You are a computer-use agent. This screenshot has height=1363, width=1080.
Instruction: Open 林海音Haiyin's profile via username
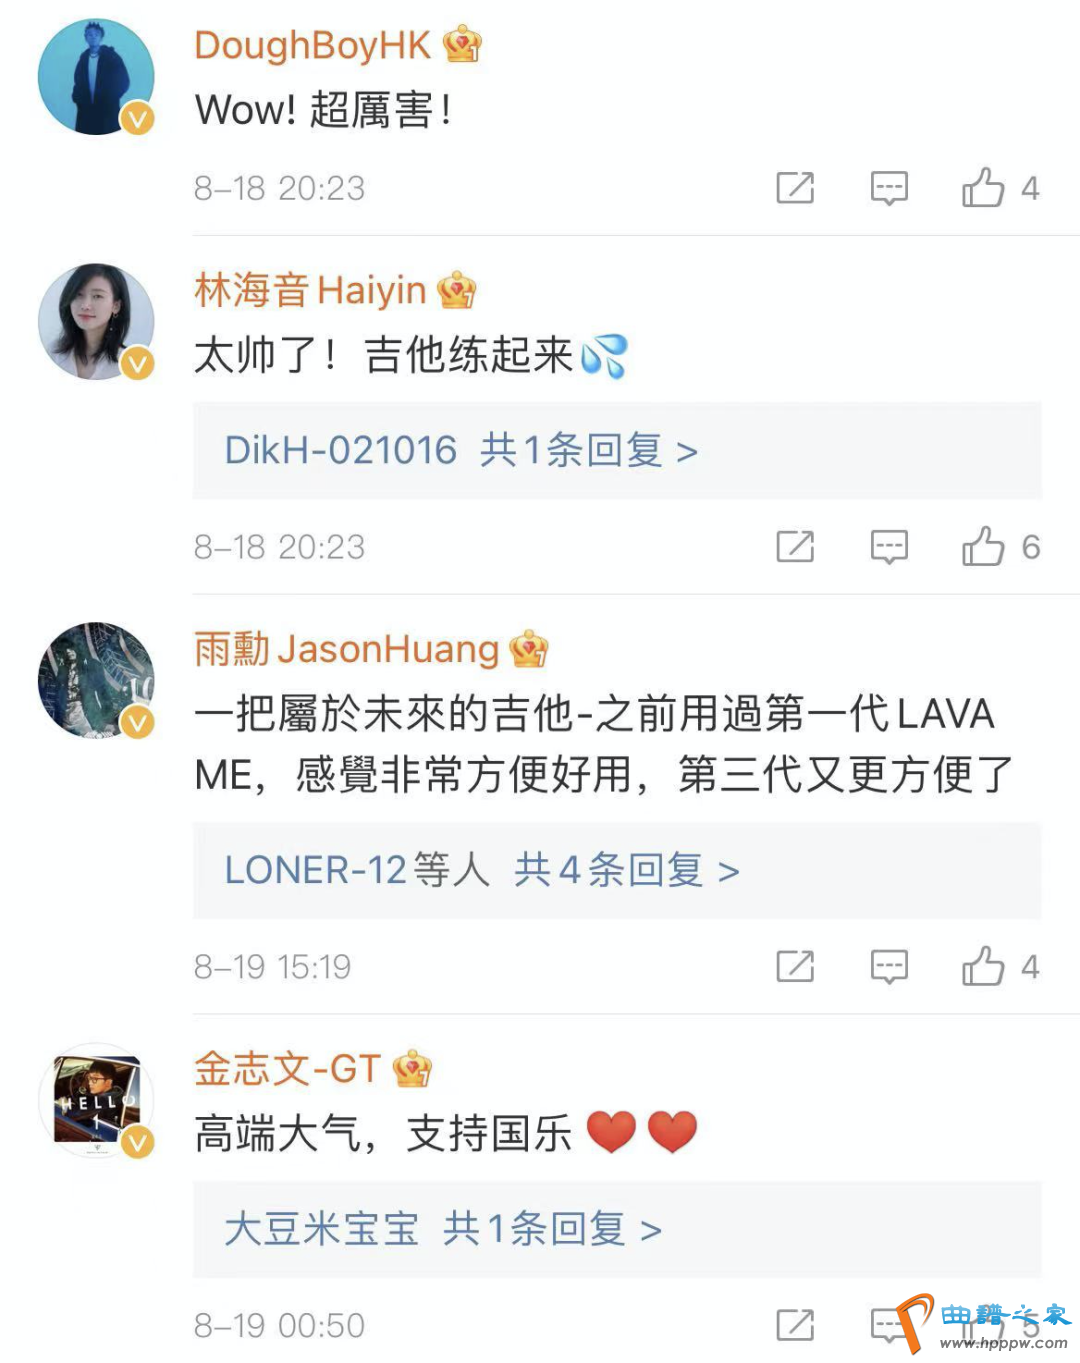310,290
